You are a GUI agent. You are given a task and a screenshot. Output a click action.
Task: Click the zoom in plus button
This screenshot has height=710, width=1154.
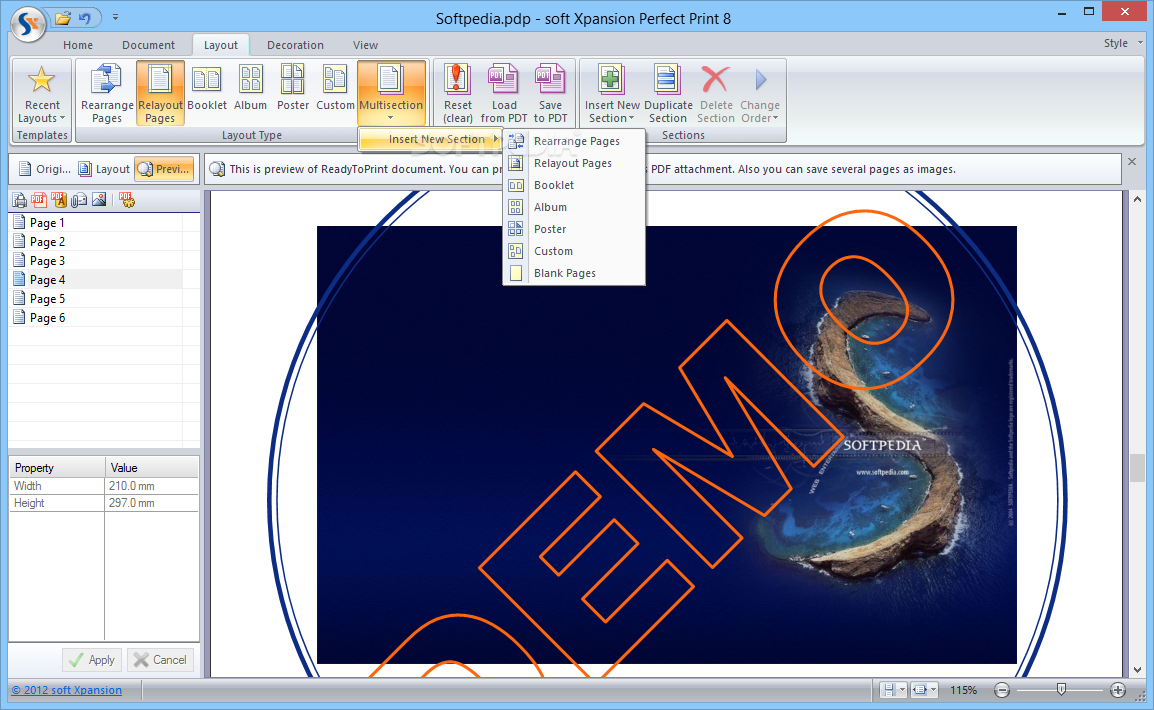pos(1118,690)
